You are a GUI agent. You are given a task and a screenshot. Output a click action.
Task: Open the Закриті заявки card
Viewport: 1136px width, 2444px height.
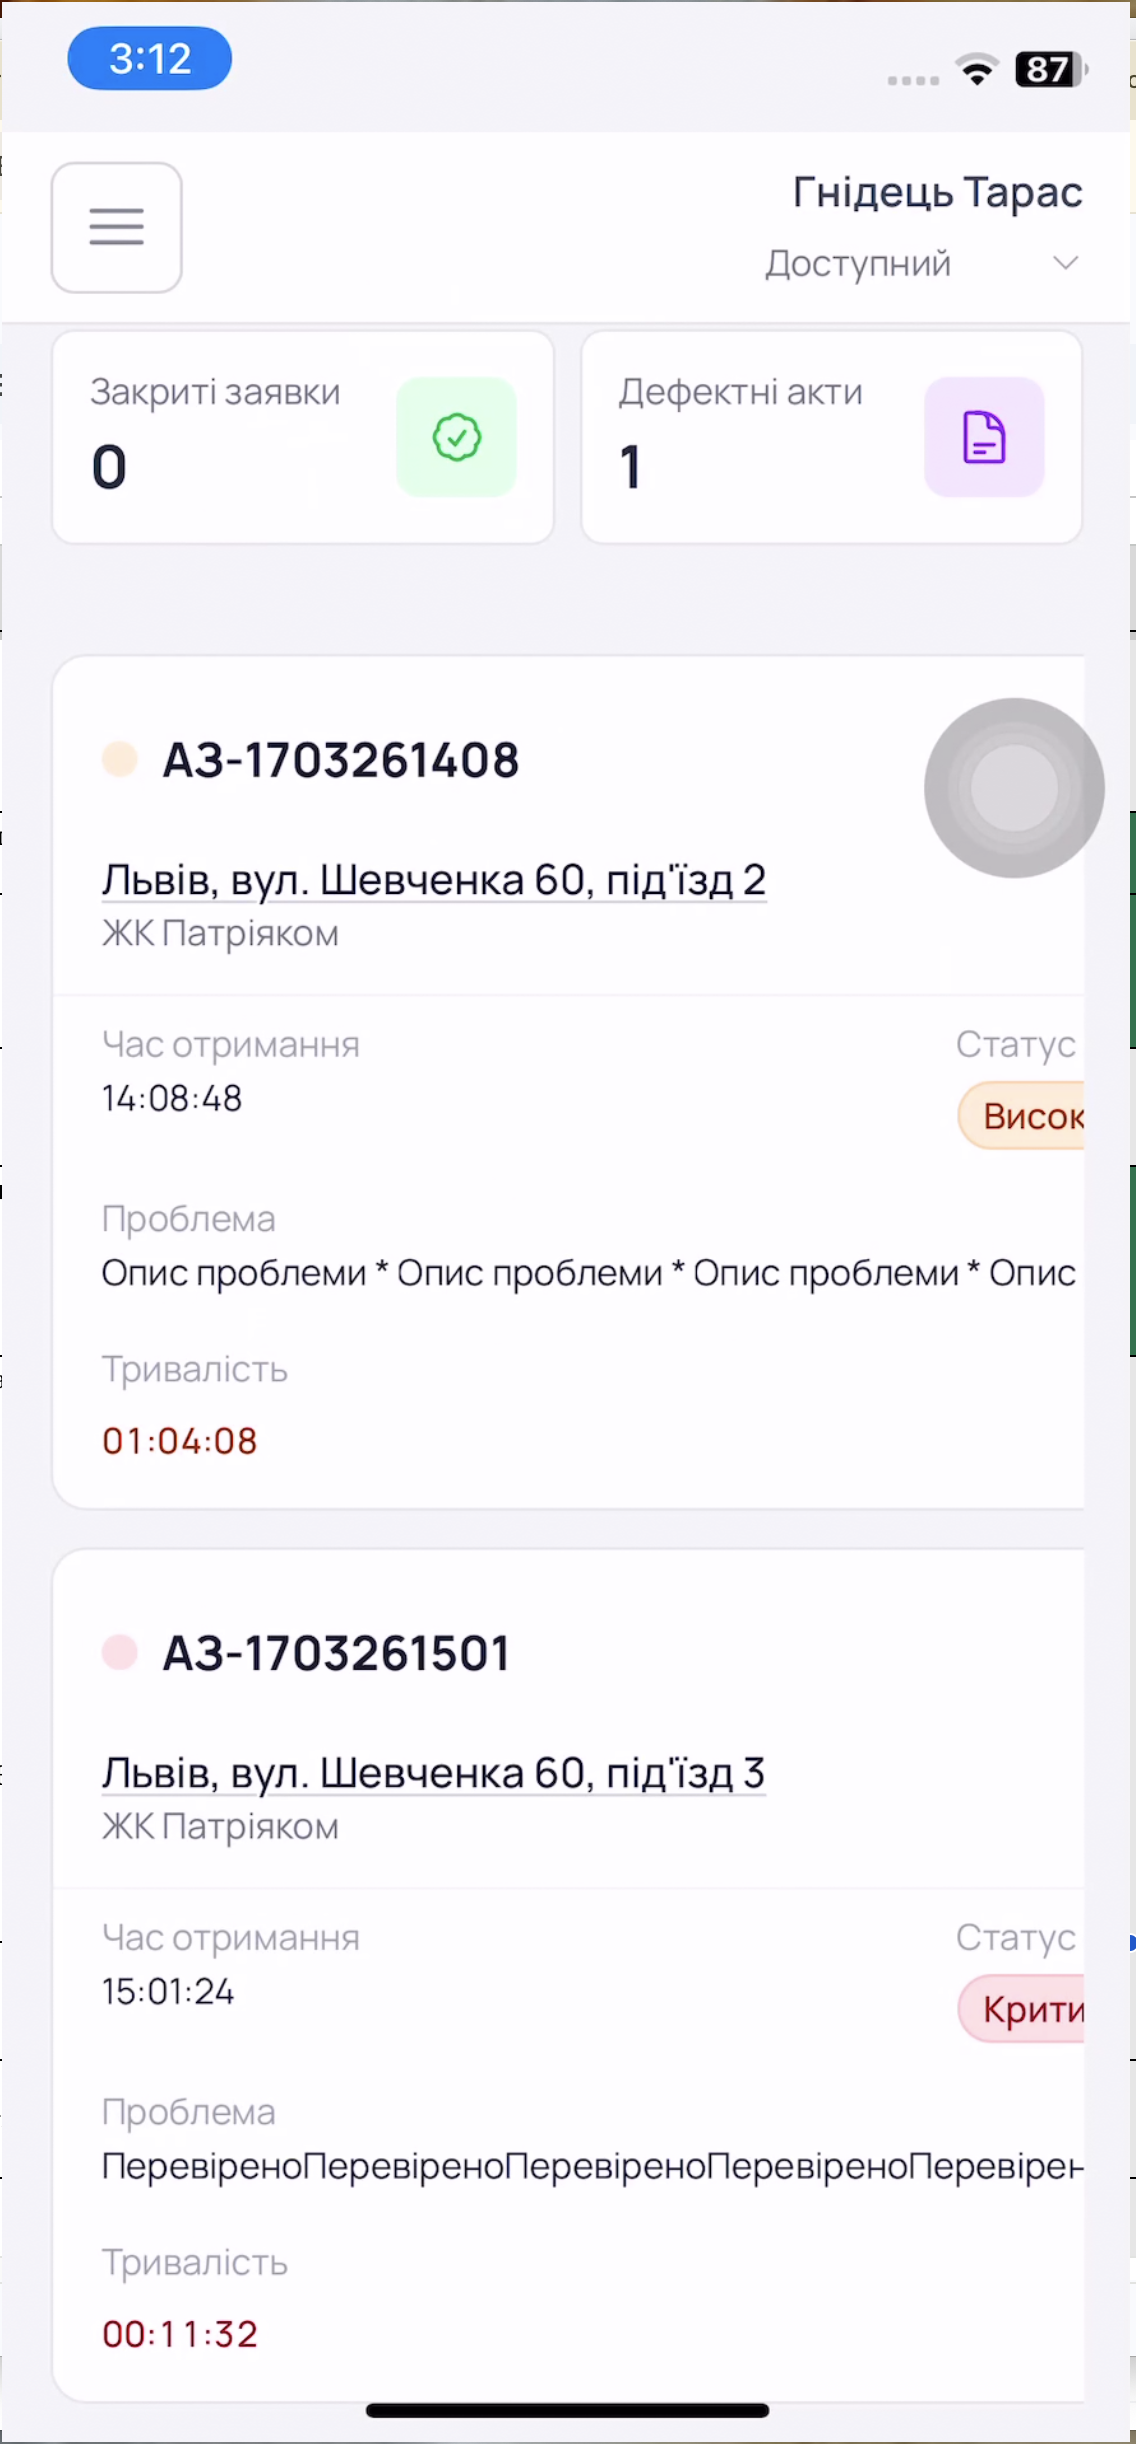303,437
